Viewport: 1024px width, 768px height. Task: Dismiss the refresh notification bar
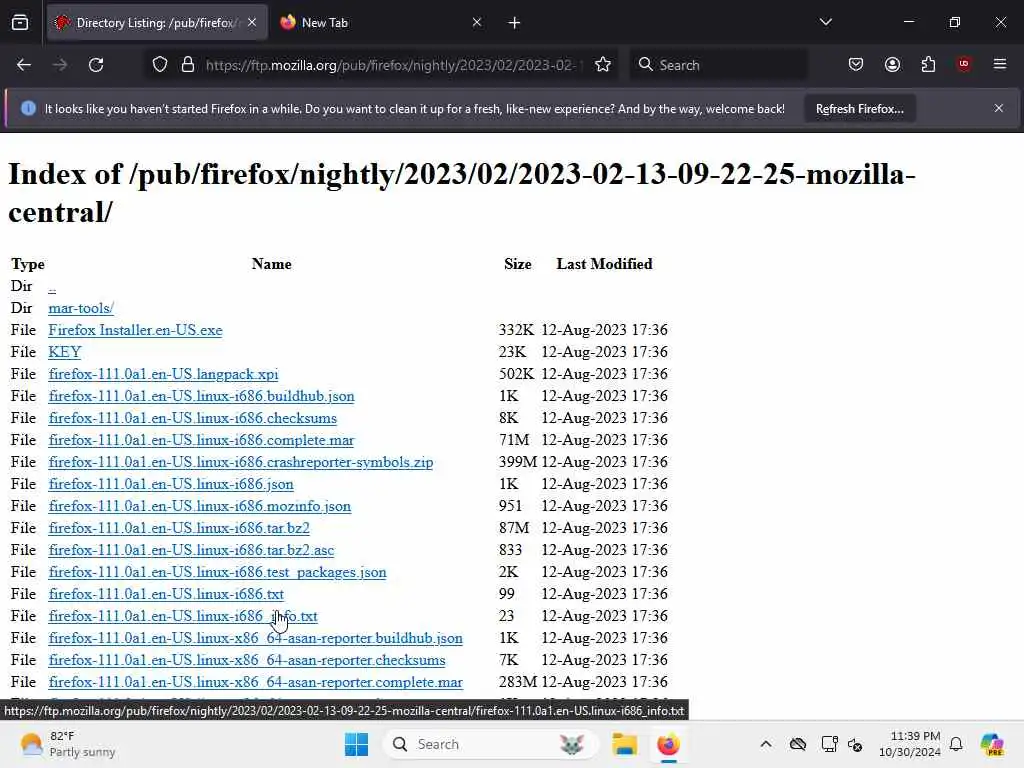999,108
